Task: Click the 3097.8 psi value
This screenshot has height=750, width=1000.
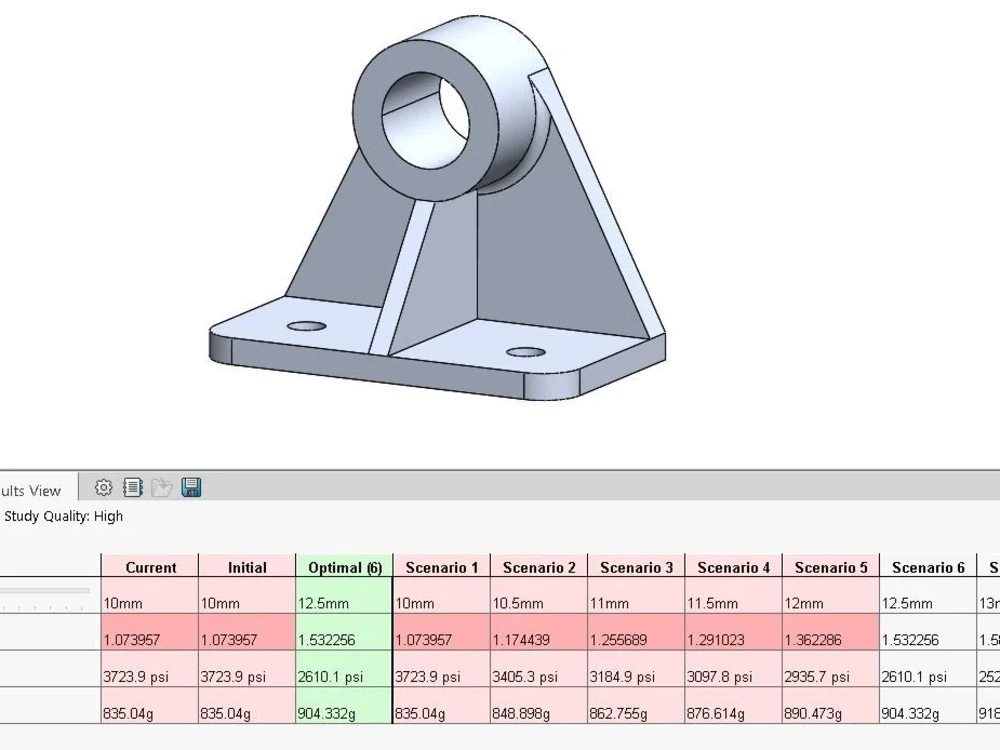Action: click(x=733, y=669)
